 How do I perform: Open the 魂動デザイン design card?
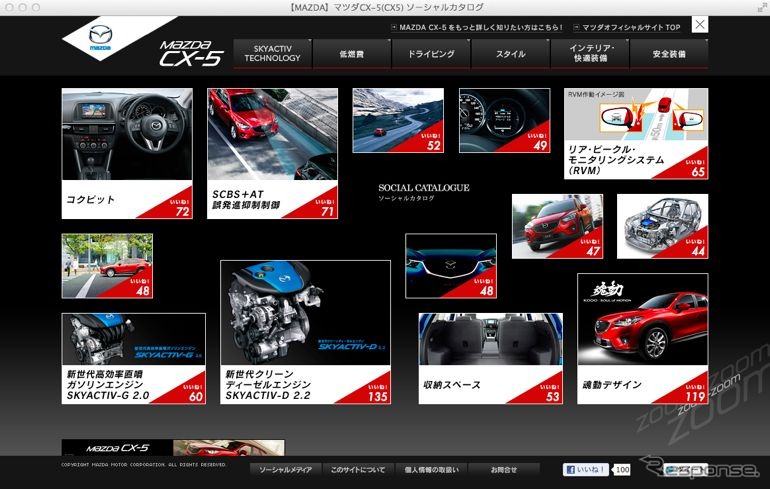point(643,339)
